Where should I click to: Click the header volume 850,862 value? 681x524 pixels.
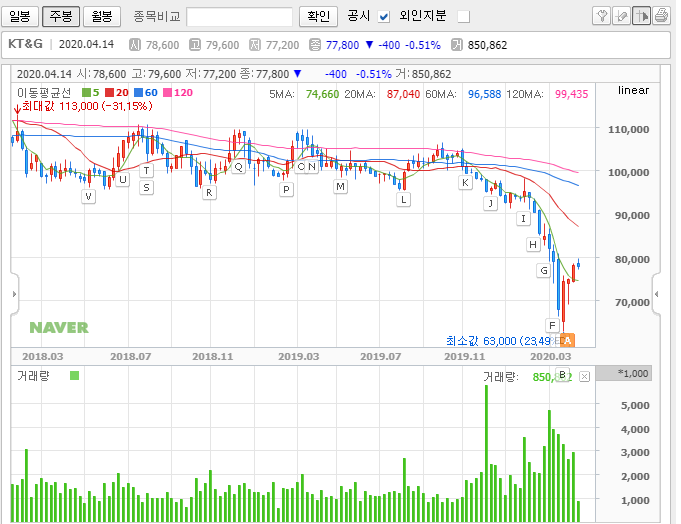coord(487,45)
